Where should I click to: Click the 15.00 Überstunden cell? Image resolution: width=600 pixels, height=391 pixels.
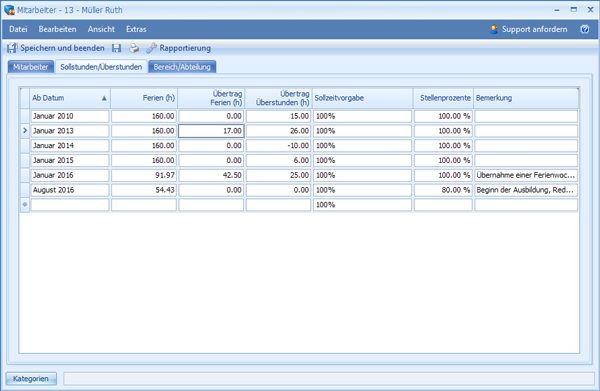[279, 116]
